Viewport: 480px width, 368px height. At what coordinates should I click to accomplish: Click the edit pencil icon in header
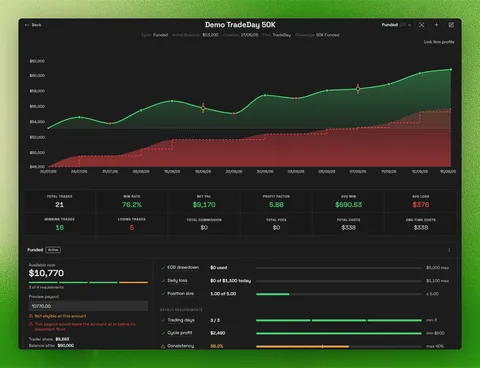(451, 25)
